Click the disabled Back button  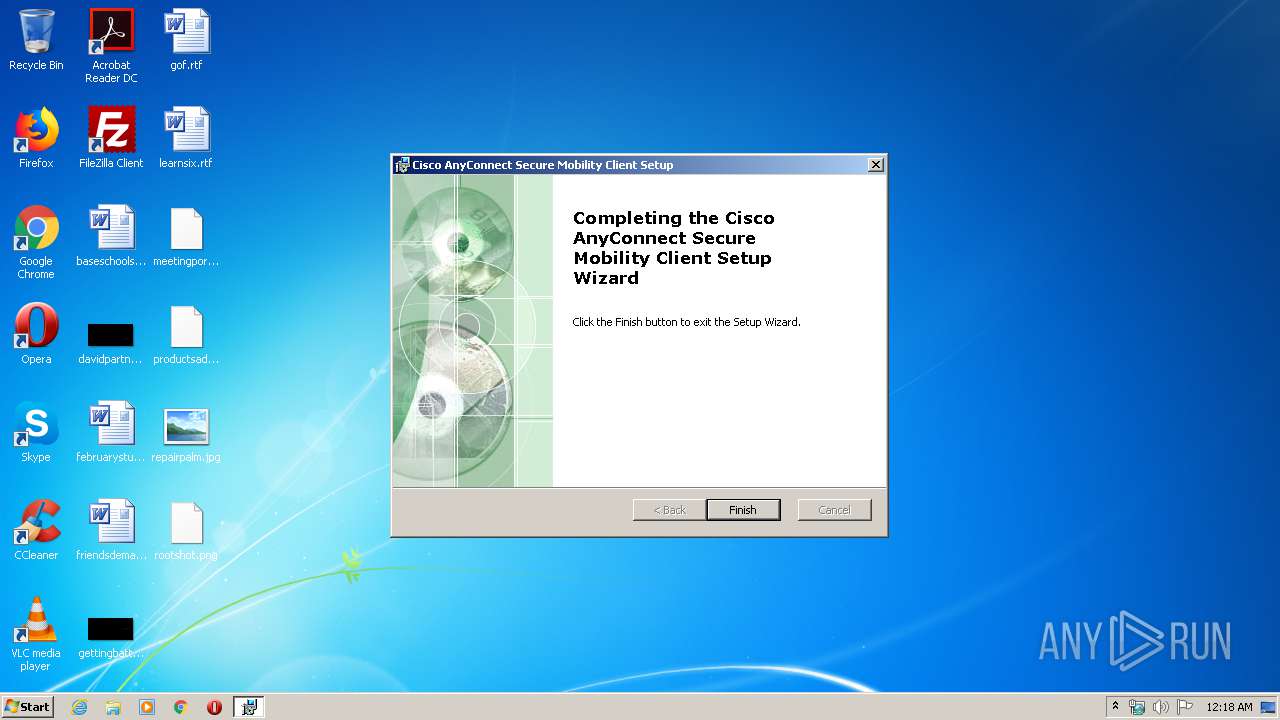click(x=670, y=510)
